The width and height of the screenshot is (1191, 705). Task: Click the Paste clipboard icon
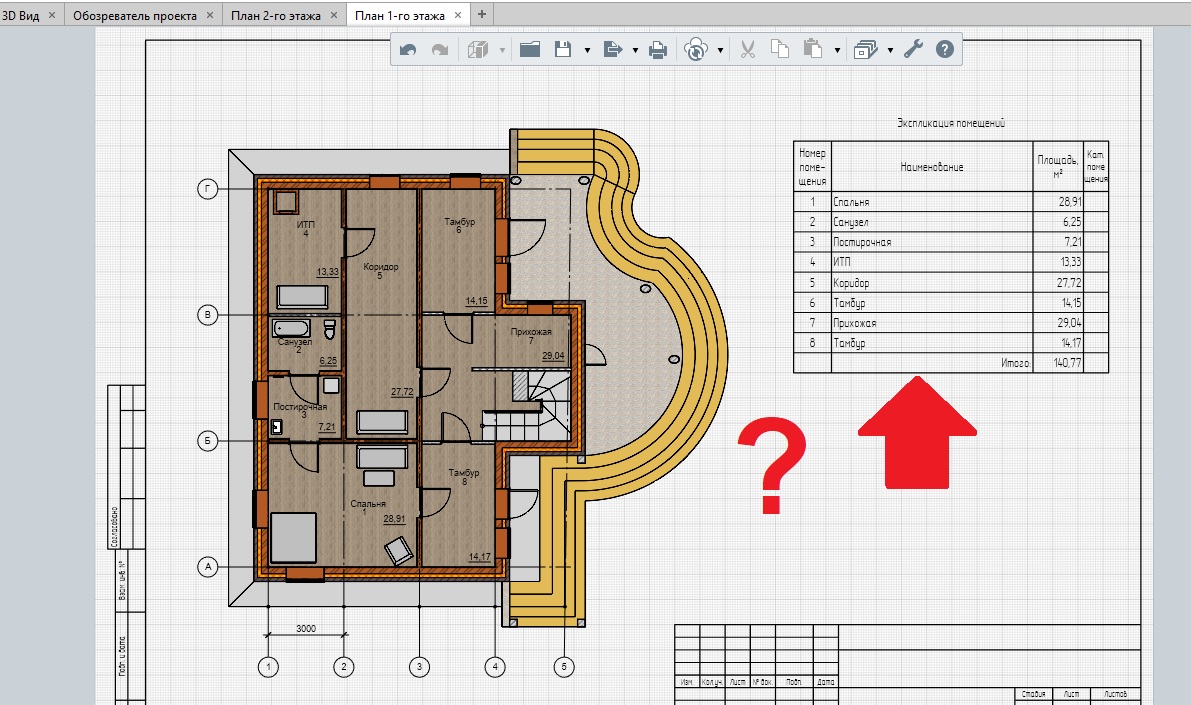click(x=813, y=49)
